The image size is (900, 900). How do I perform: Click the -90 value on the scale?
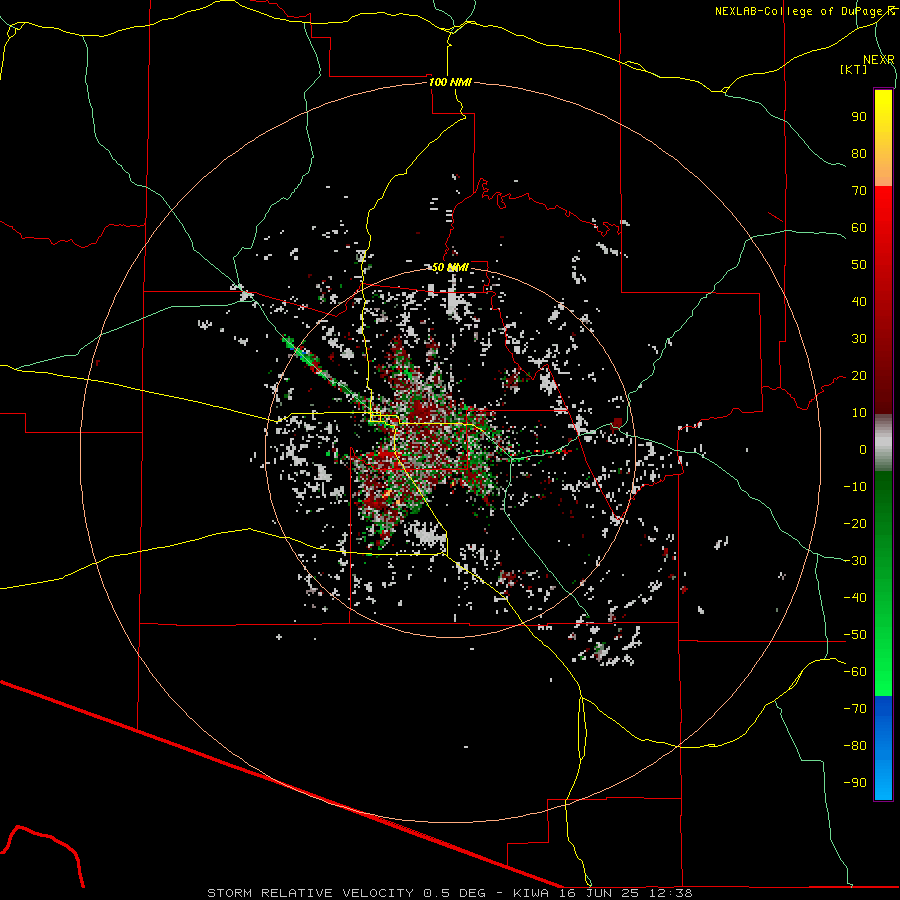tap(855, 783)
